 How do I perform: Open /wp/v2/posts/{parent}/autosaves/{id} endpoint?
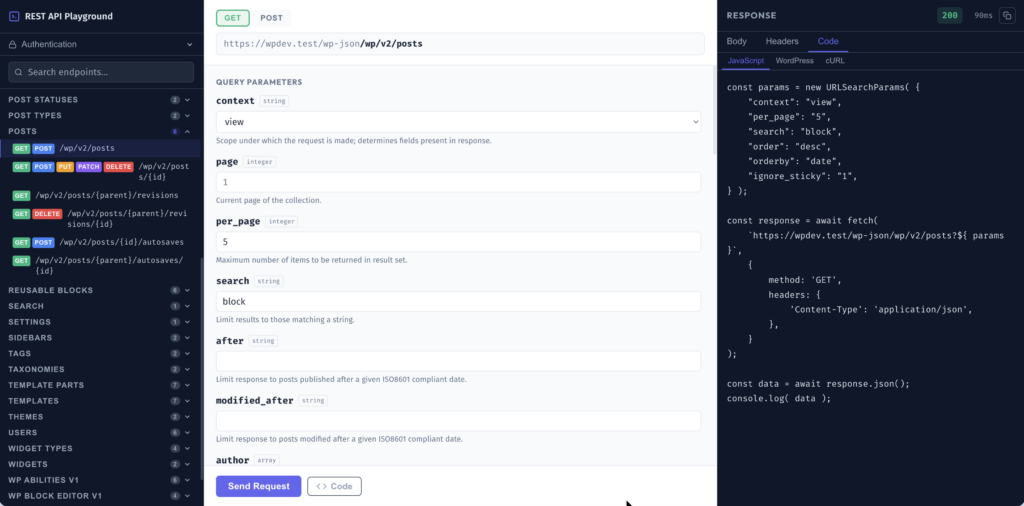click(x=101, y=266)
